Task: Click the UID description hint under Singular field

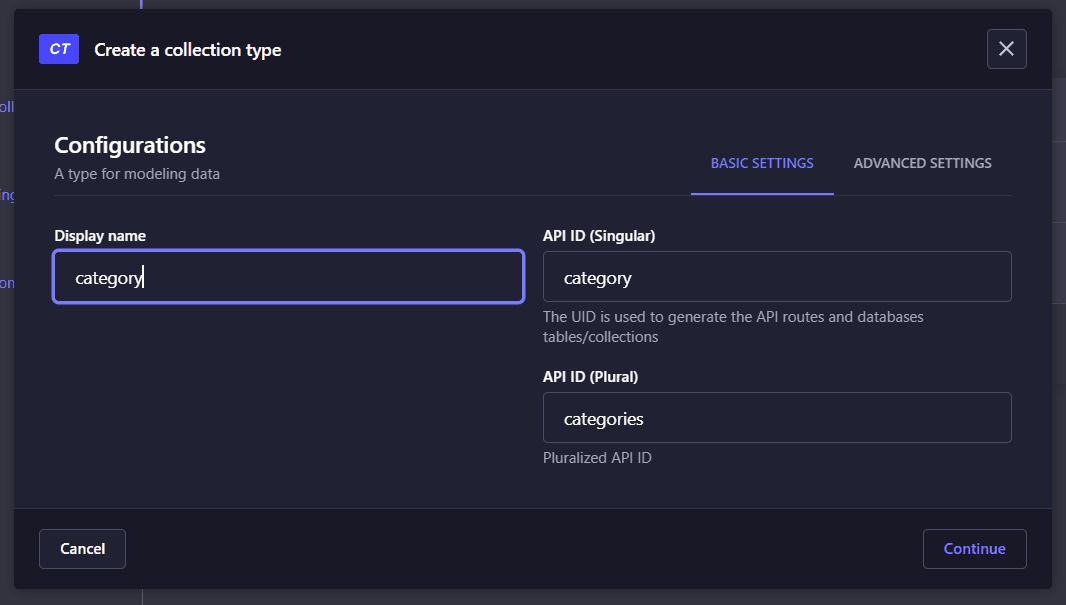Action: point(733,327)
